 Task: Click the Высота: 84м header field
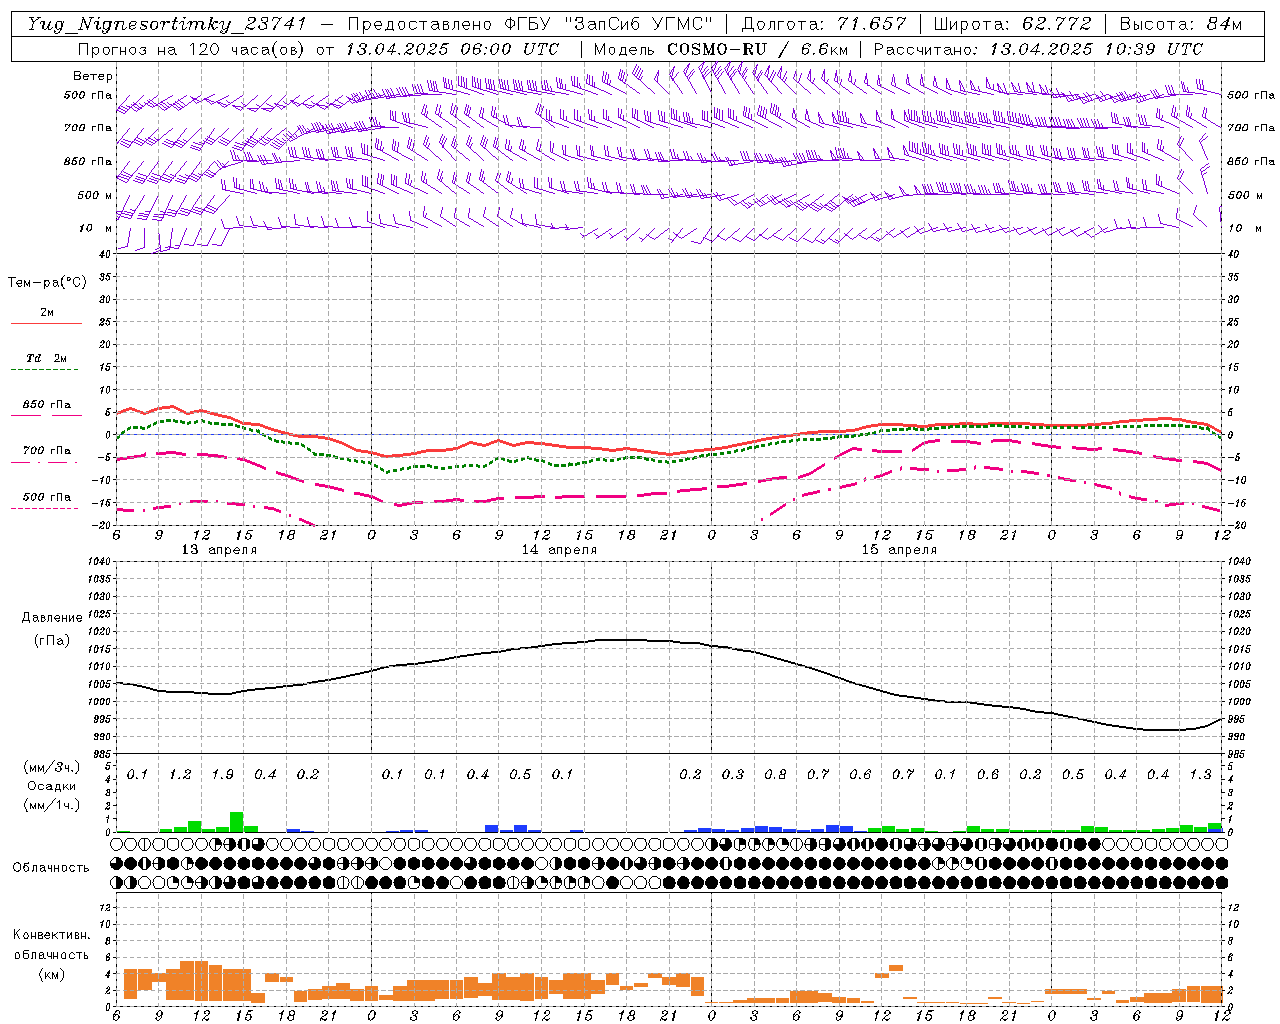click(x=1180, y=24)
